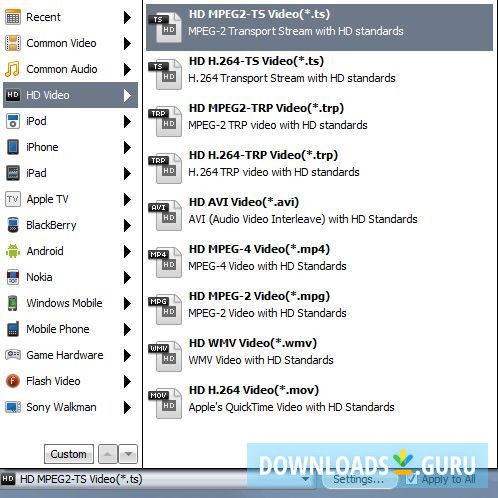This screenshot has width=498, height=498.
Task: Click the Custom button
Action: [x=69, y=454]
